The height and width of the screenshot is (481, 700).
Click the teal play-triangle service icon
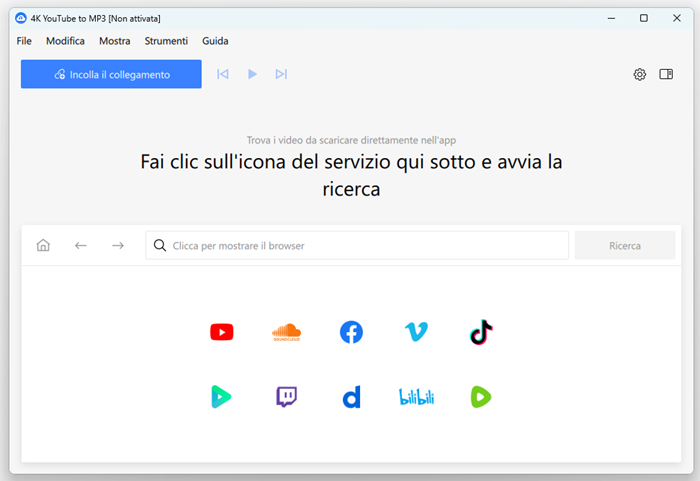221,397
